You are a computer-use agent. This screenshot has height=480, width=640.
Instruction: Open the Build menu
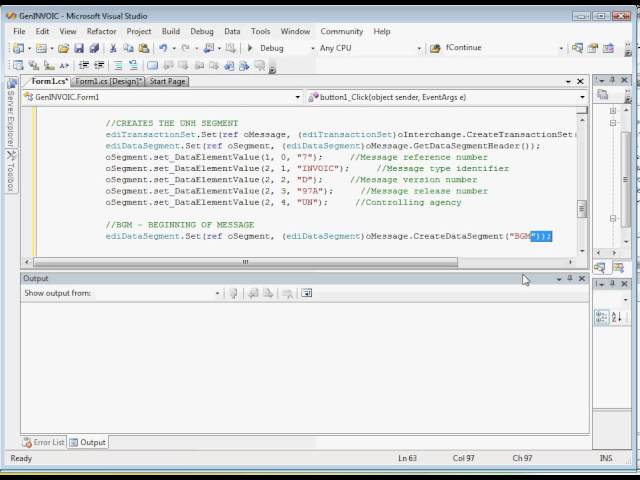pos(171,31)
